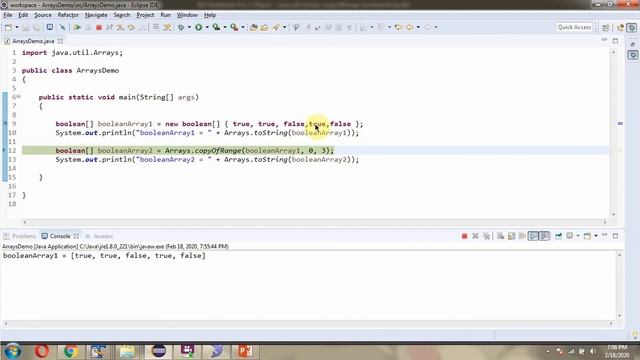Switch to the Javadoc tab
Screen dimensions: 640x360
click(99, 236)
